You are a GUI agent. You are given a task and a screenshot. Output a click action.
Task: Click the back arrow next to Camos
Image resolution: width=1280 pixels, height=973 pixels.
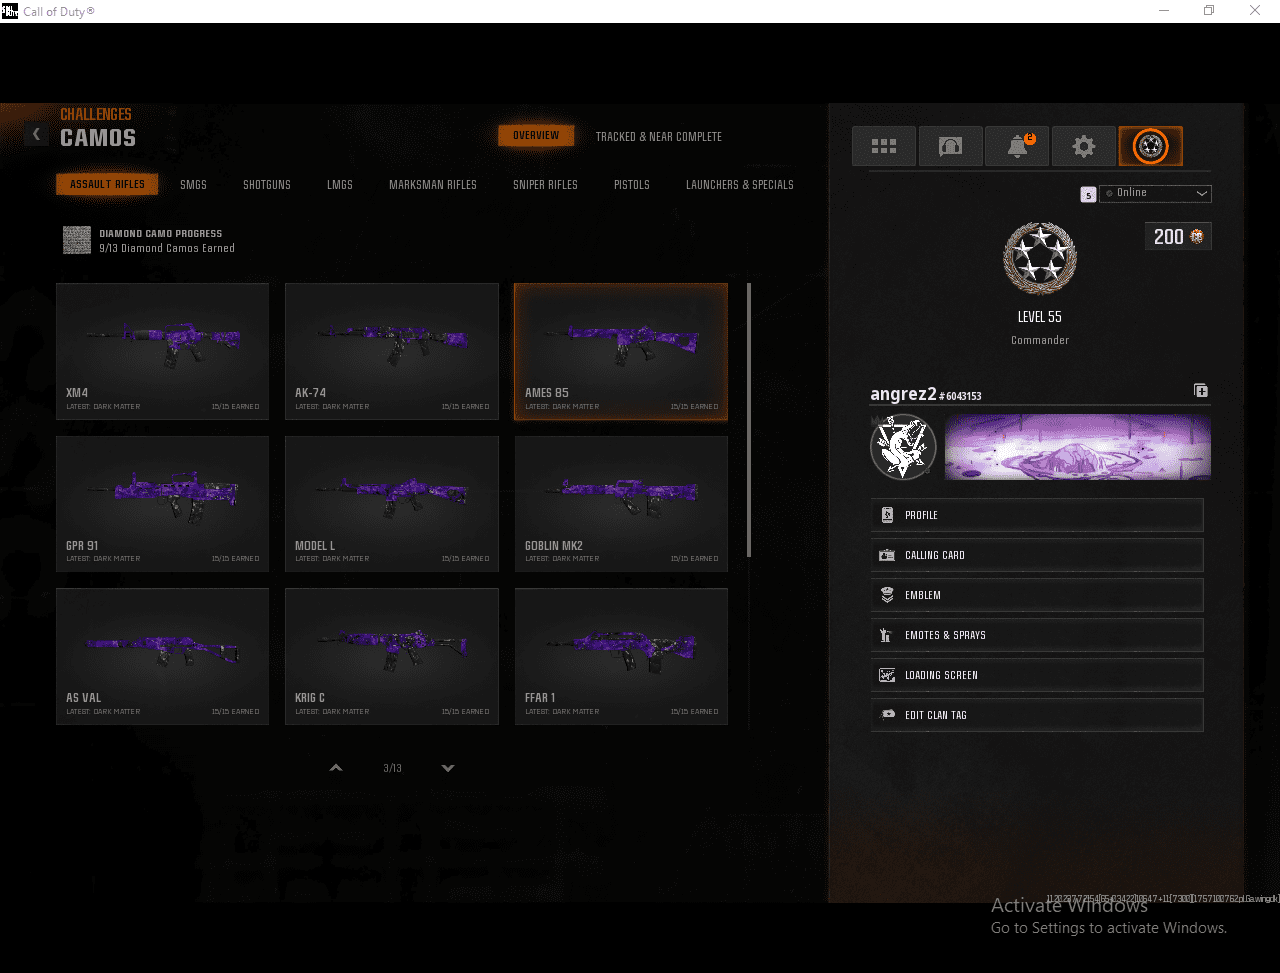pos(36,133)
